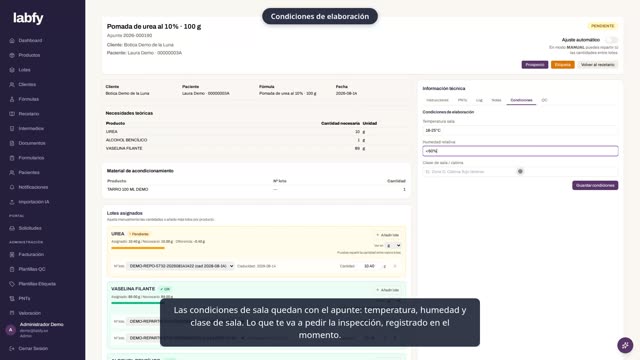Open Plantillas Etiqueta tag icon
The image size is (640, 360).
pos(12,284)
